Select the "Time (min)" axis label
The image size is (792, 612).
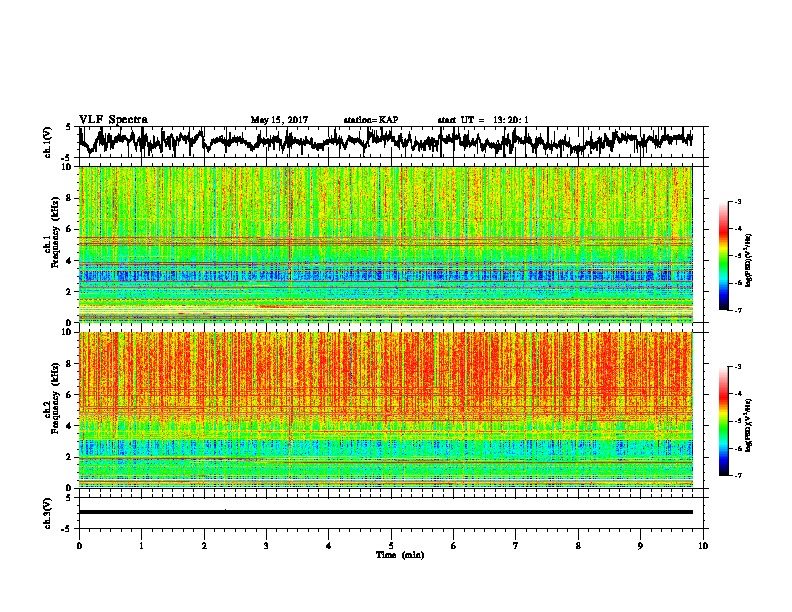pyautogui.click(x=400, y=555)
